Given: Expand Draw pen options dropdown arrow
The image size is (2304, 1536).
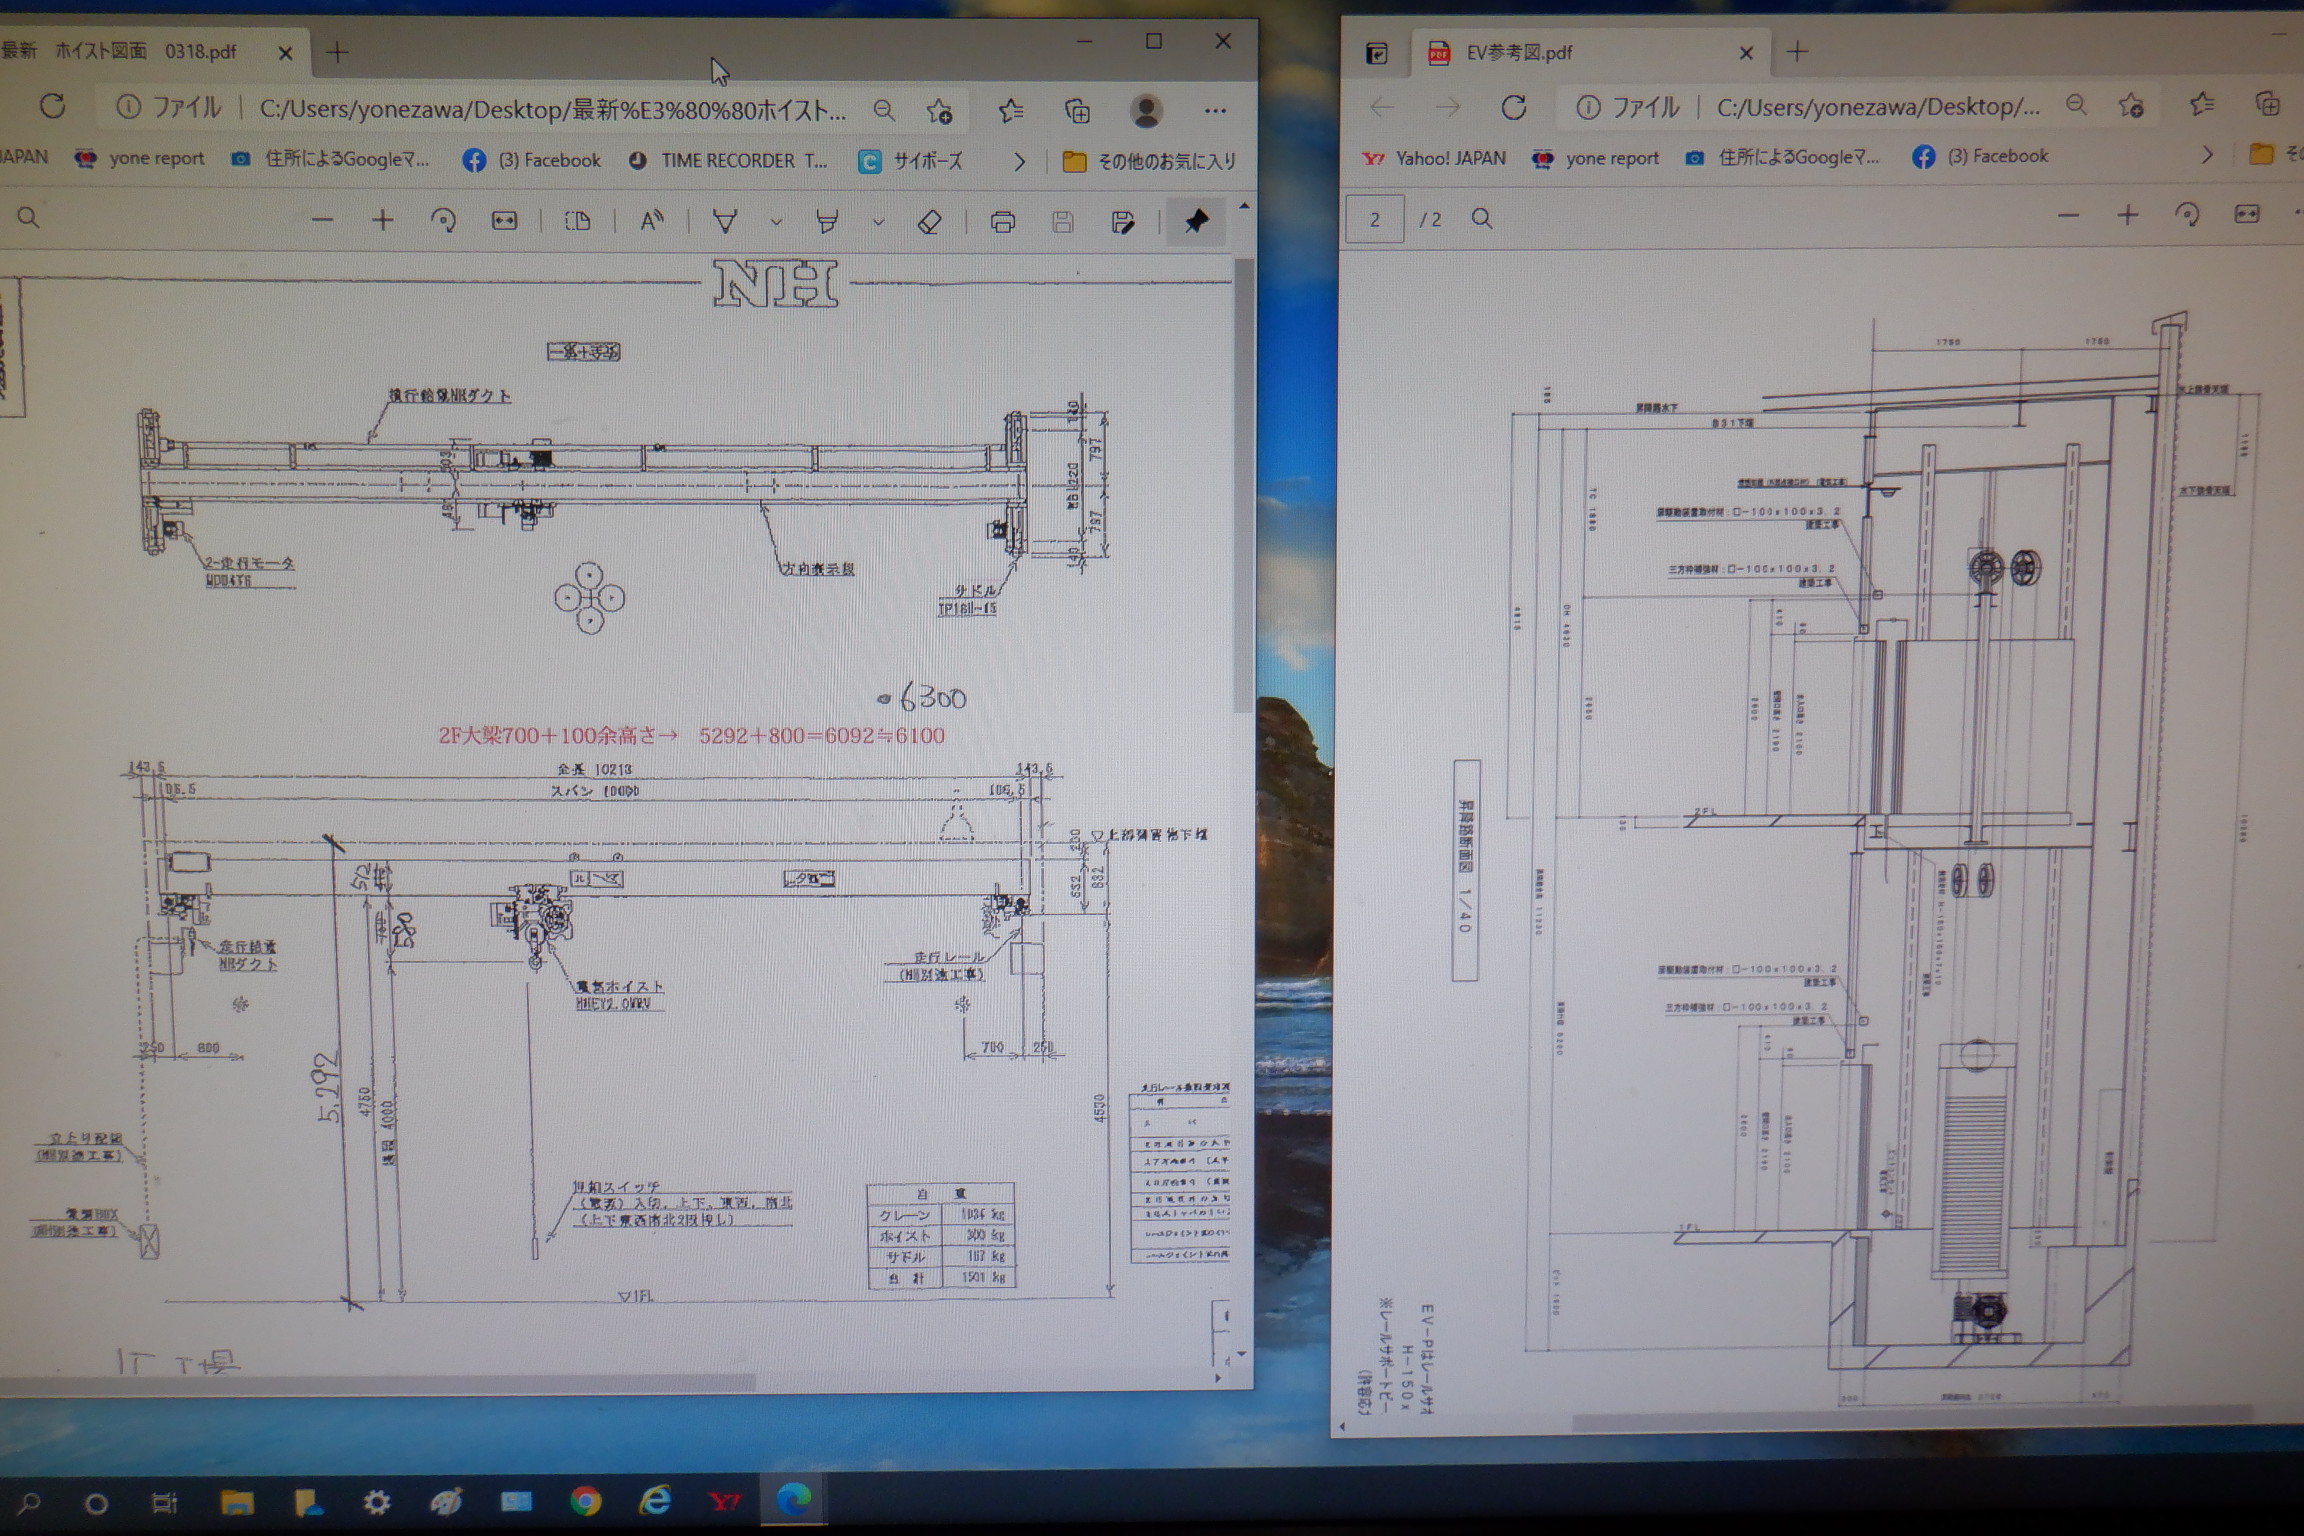Looking at the screenshot, I should tap(776, 222).
